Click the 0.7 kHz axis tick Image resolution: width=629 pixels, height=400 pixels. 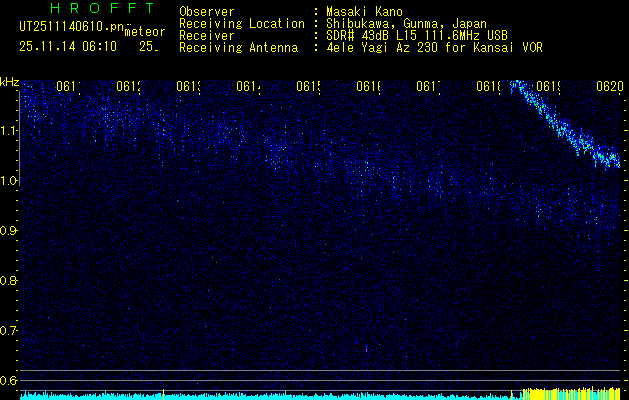coord(9,330)
